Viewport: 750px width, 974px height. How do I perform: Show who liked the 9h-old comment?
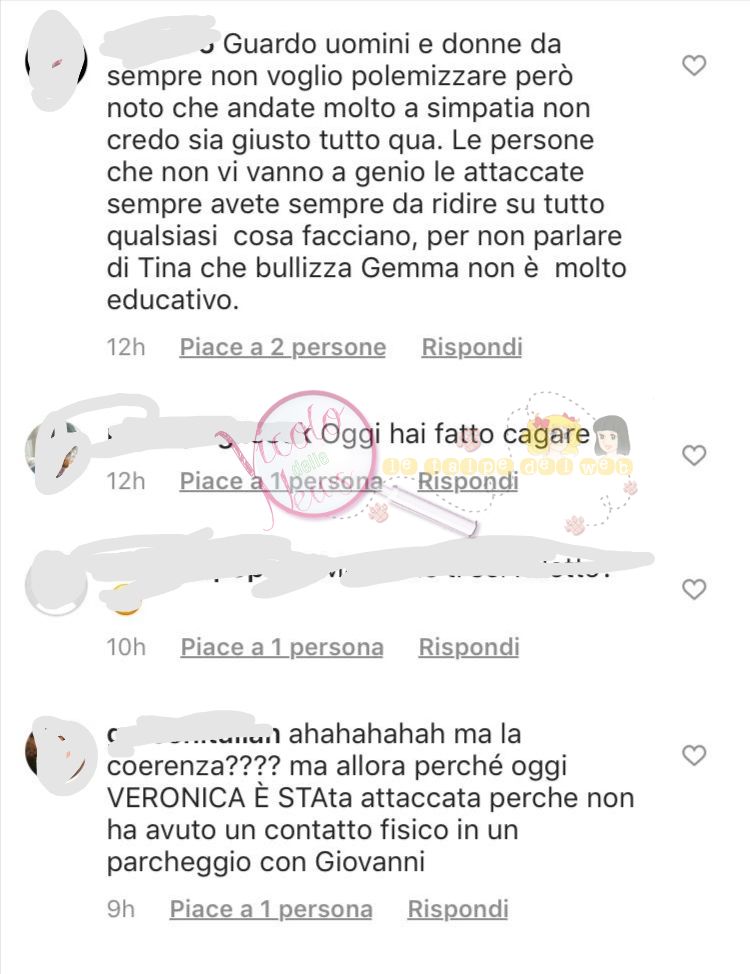coord(271,909)
